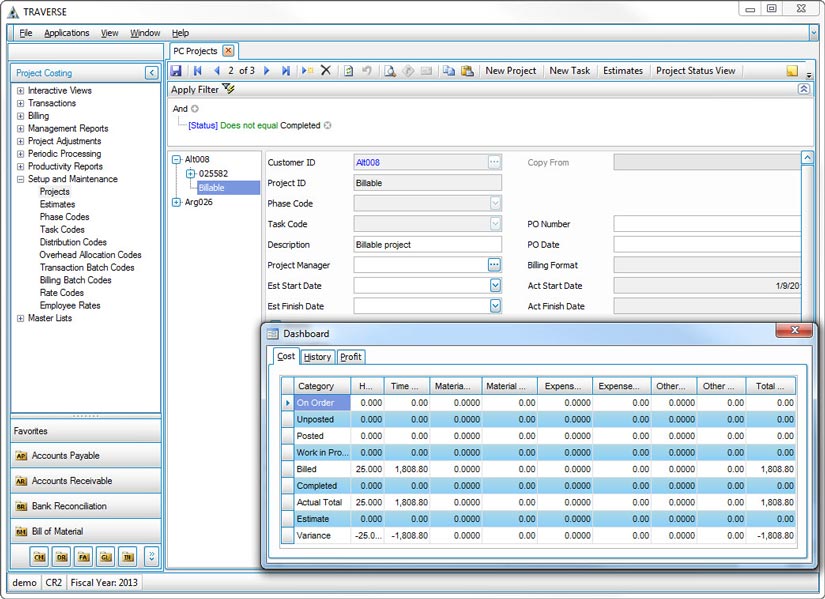Screen dimensions: 825x599
Task: Click the Copy record icon
Action: [448, 70]
